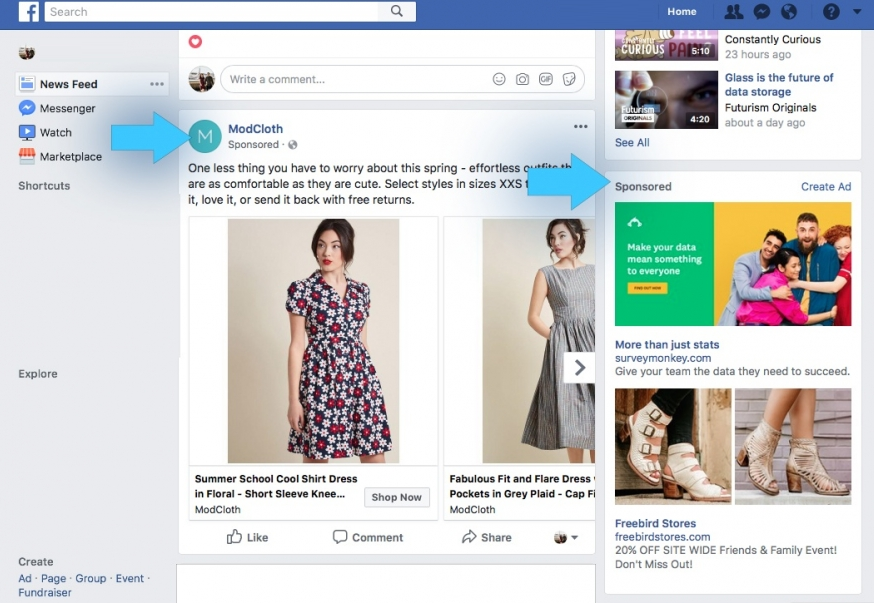Viewport: 874px width, 603px height.
Task: Share the ModCloth post
Action: tap(487, 537)
